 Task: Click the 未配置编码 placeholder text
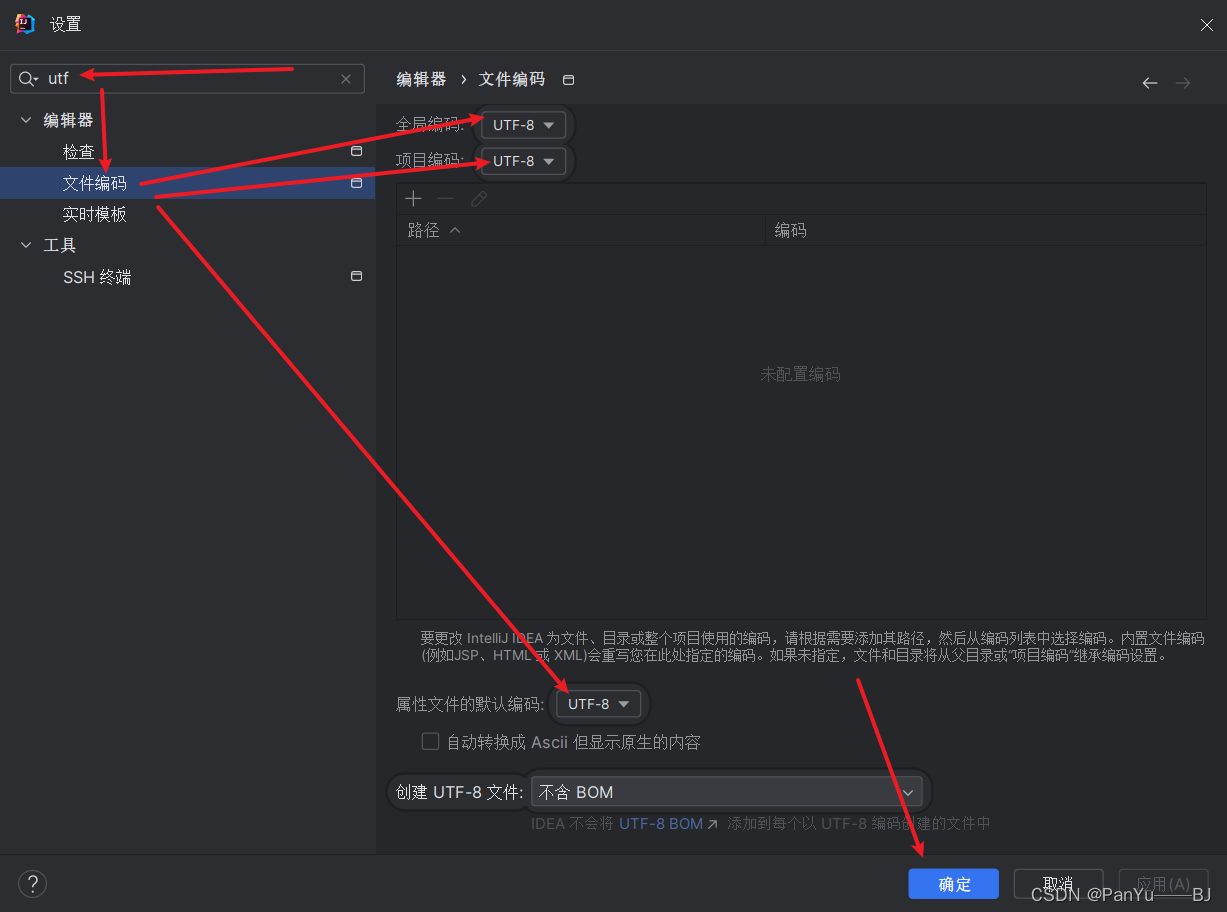[x=800, y=374]
